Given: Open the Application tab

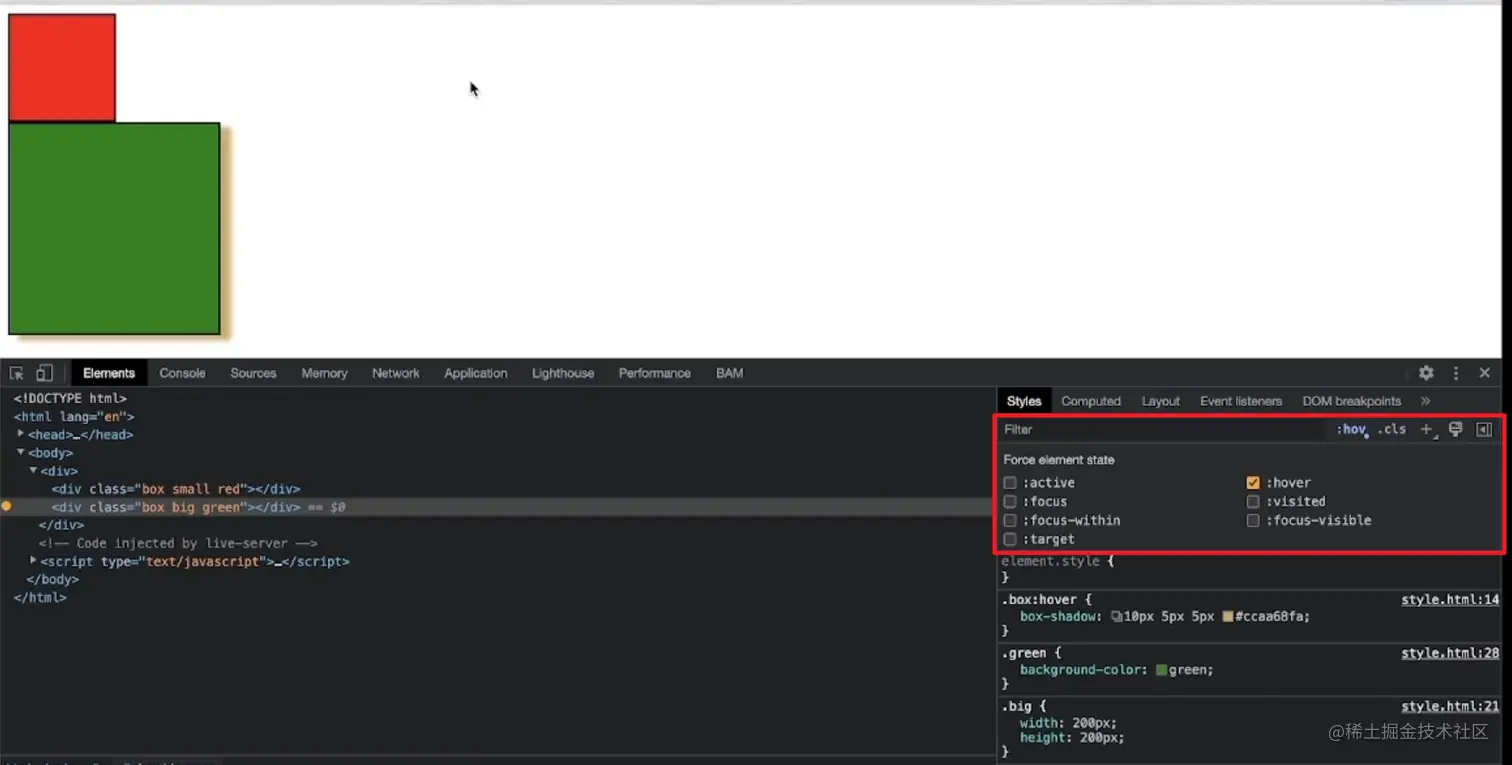Looking at the screenshot, I should [476, 373].
